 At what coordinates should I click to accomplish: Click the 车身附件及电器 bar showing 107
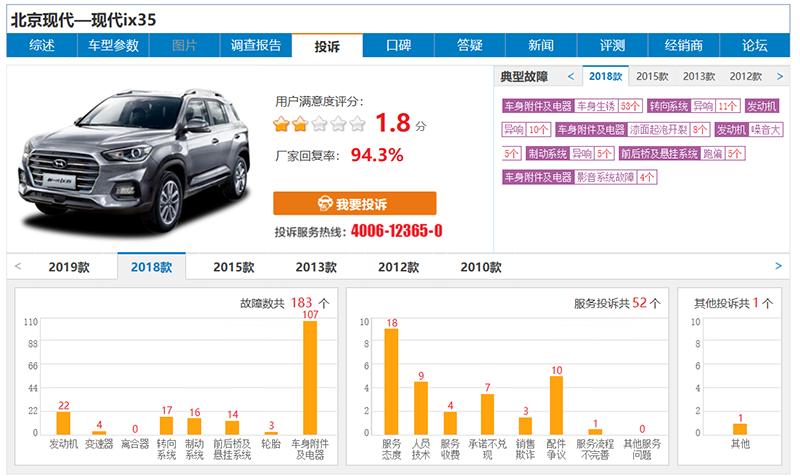click(310, 378)
